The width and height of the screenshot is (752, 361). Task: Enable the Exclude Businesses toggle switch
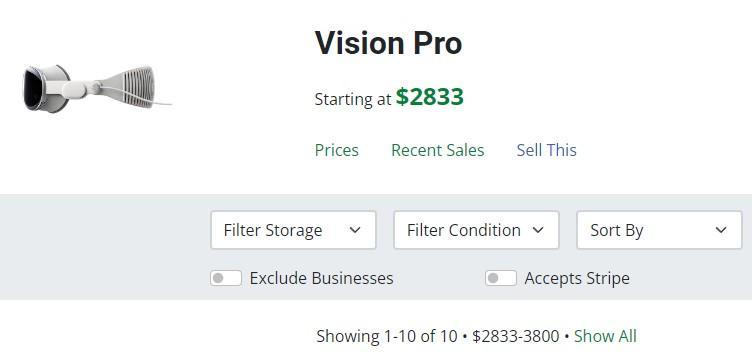pyautogui.click(x=226, y=278)
